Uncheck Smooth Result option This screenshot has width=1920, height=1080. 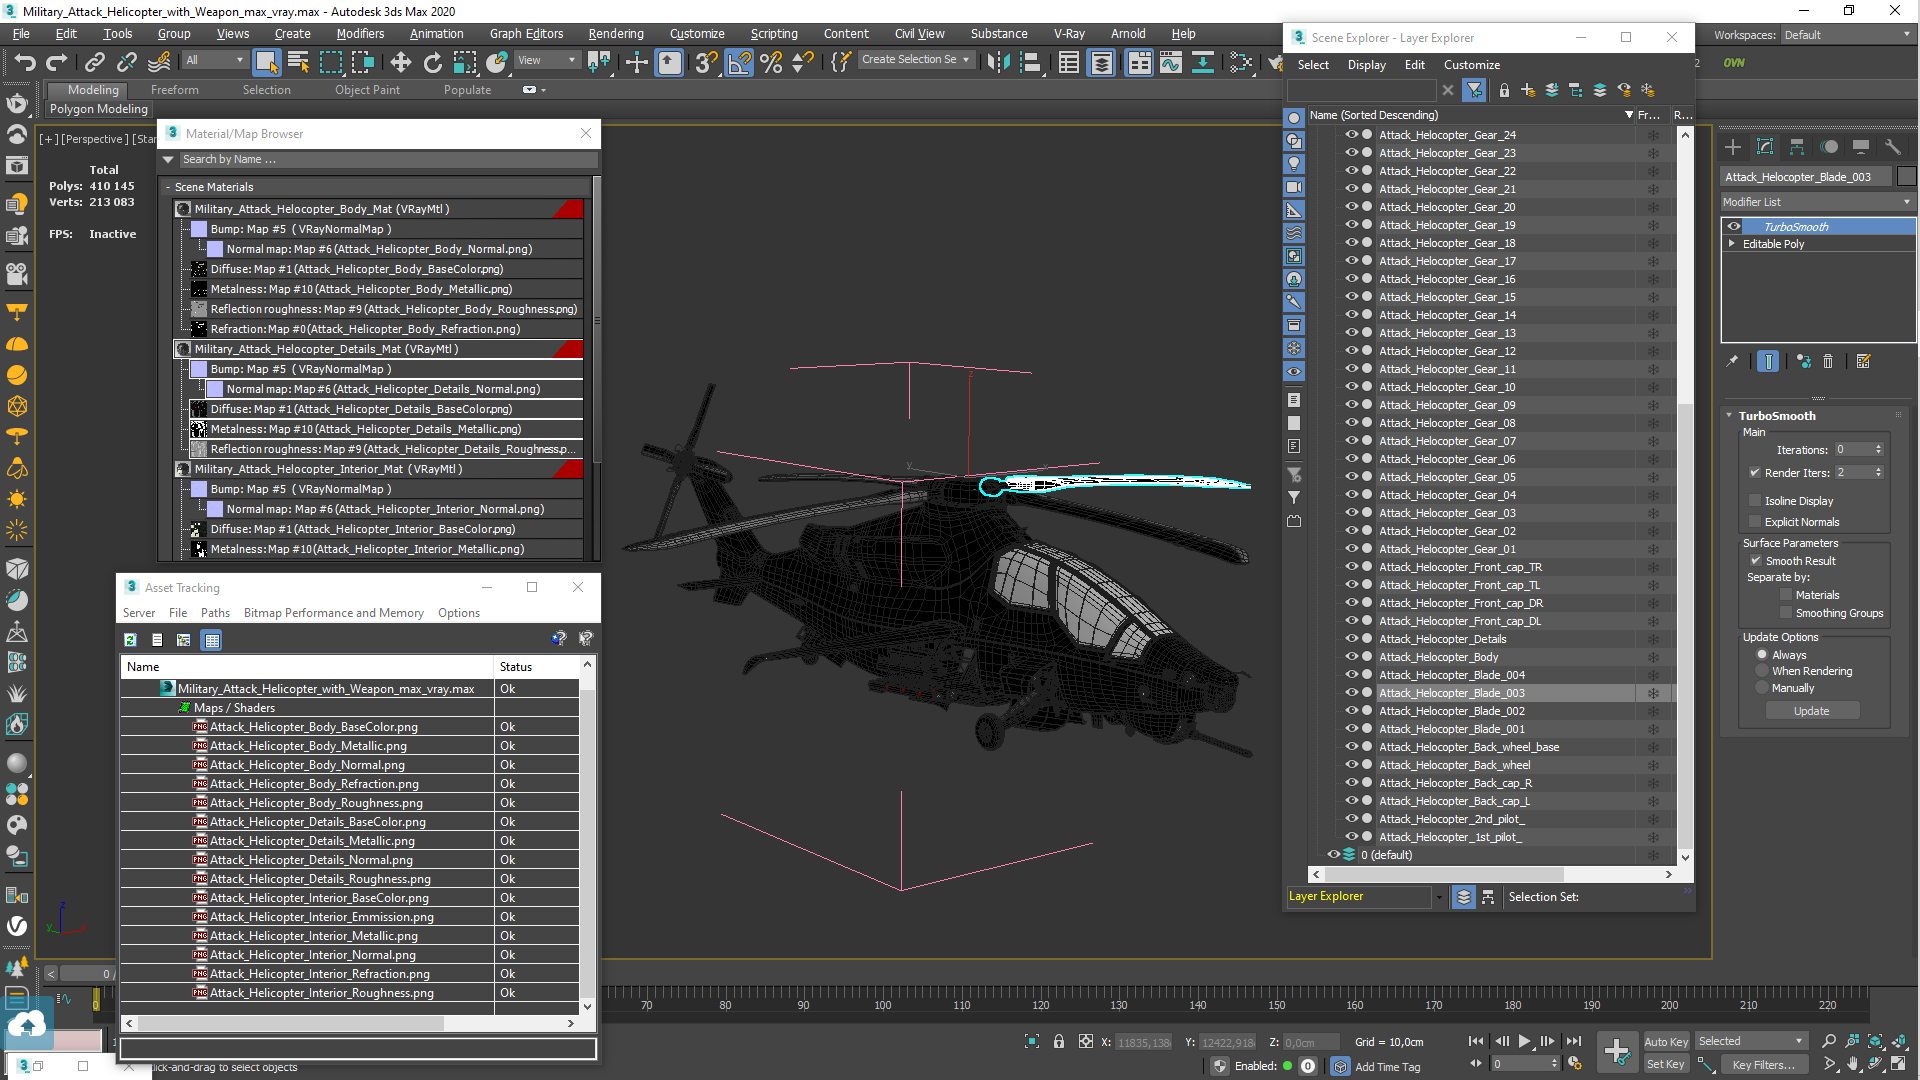coord(1756,561)
